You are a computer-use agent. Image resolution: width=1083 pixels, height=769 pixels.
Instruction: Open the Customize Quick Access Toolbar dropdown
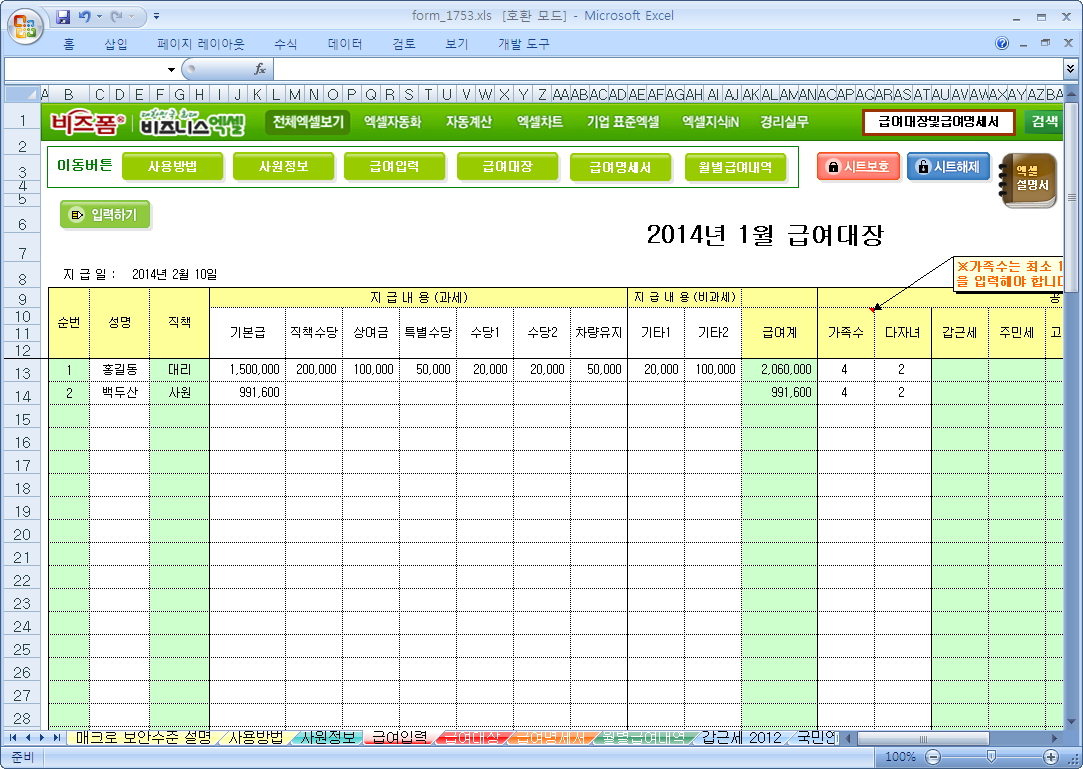(x=157, y=16)
